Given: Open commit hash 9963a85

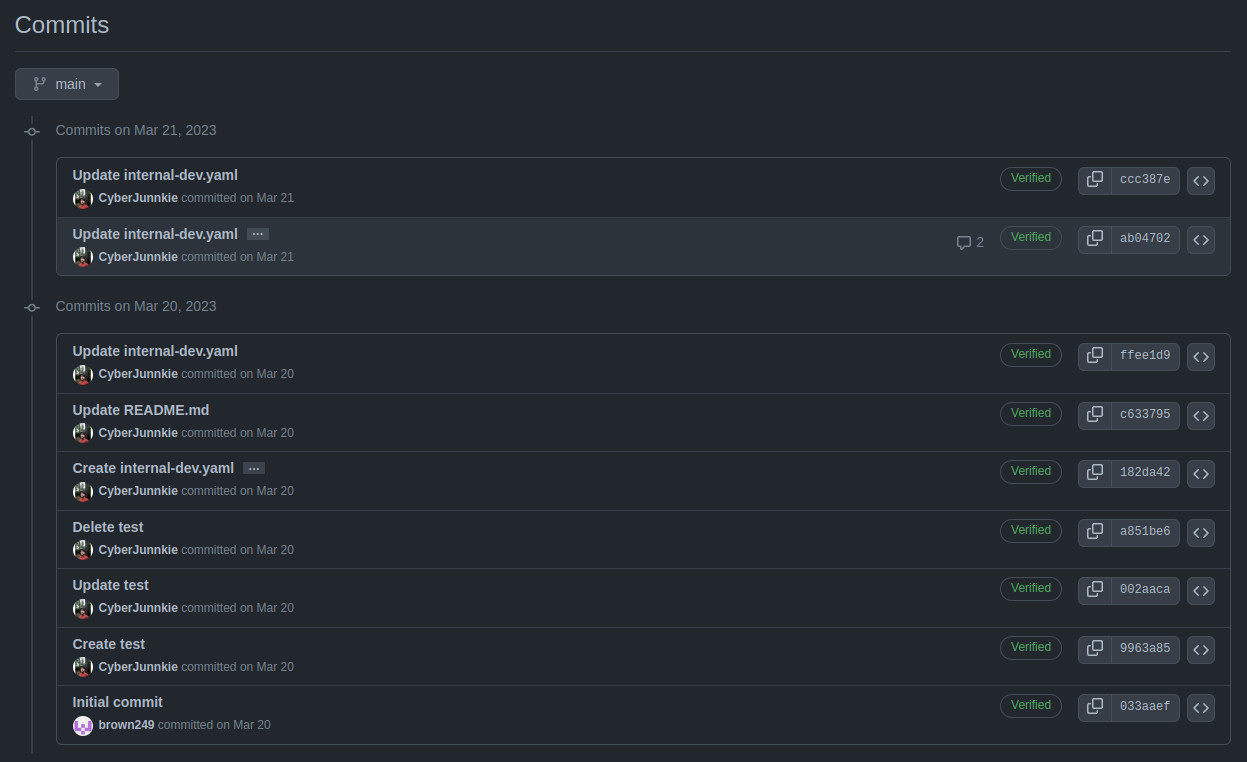Looking at the screenshot, I should [1145, 649].
